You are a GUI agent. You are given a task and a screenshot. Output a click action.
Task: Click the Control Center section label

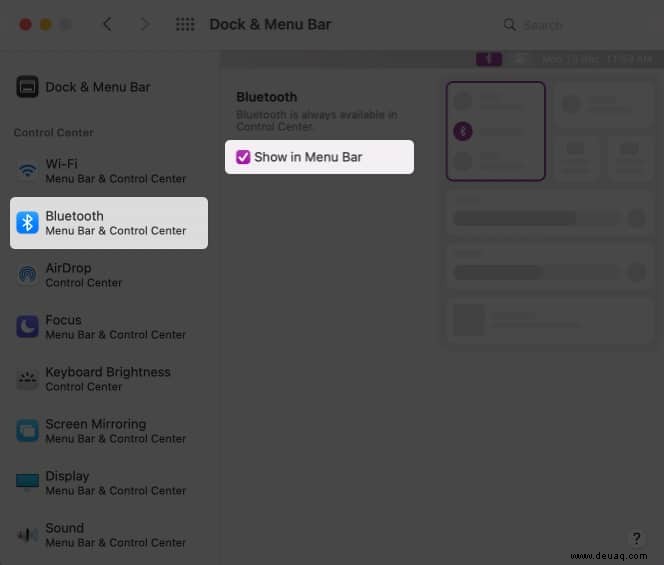point(53,133)
